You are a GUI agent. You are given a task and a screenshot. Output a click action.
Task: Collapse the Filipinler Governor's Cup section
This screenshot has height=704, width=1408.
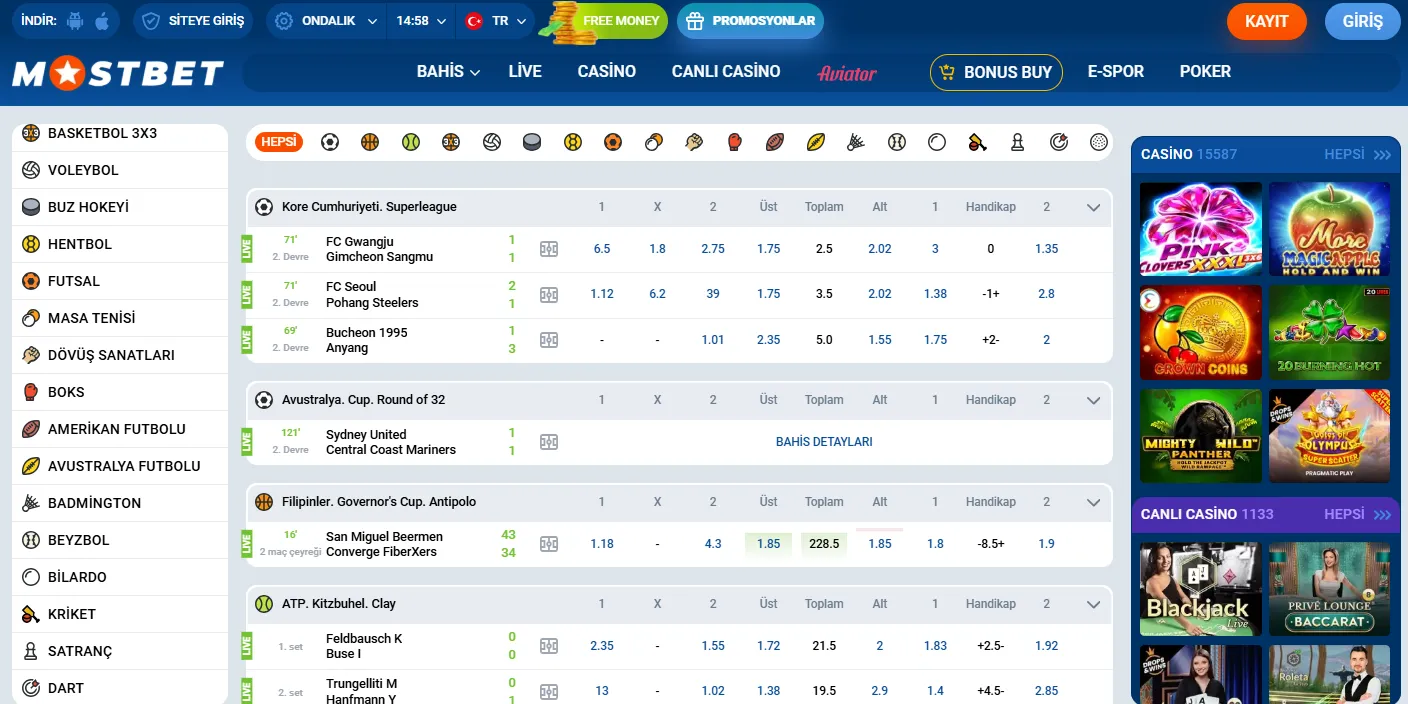click(x=1093, y=502)
